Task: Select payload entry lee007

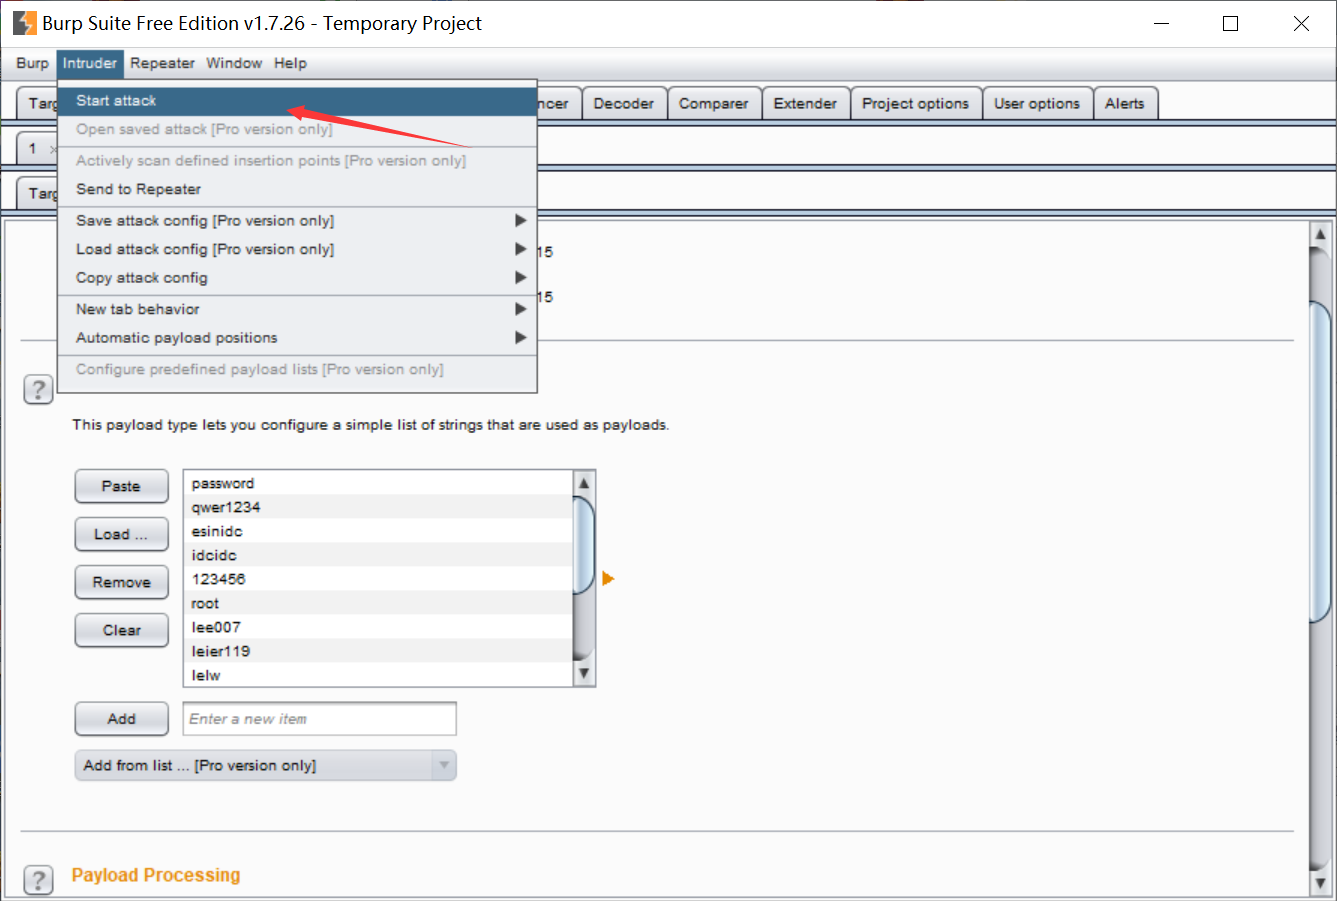Action: [x=378, y=627]
